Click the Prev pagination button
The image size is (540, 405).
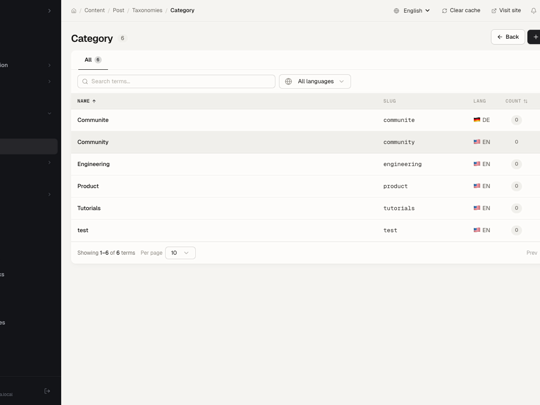(x=531, y=253)
